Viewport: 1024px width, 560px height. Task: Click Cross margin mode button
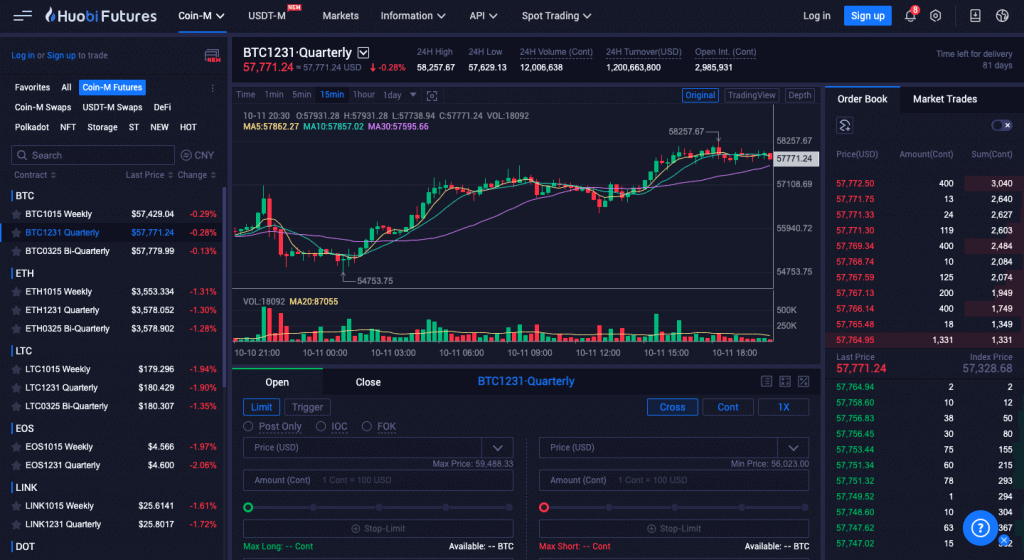point(672,407)
